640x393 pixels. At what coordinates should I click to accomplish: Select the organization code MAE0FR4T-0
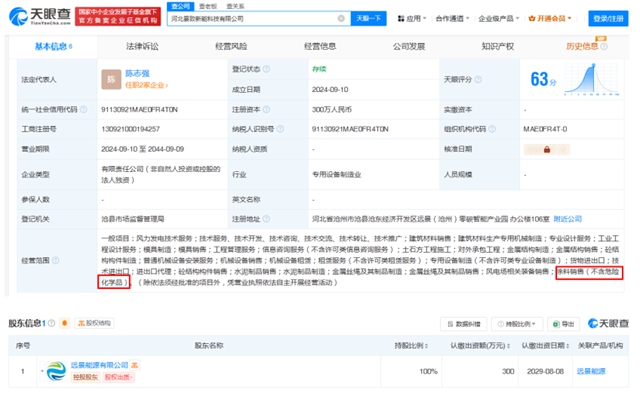545,129
